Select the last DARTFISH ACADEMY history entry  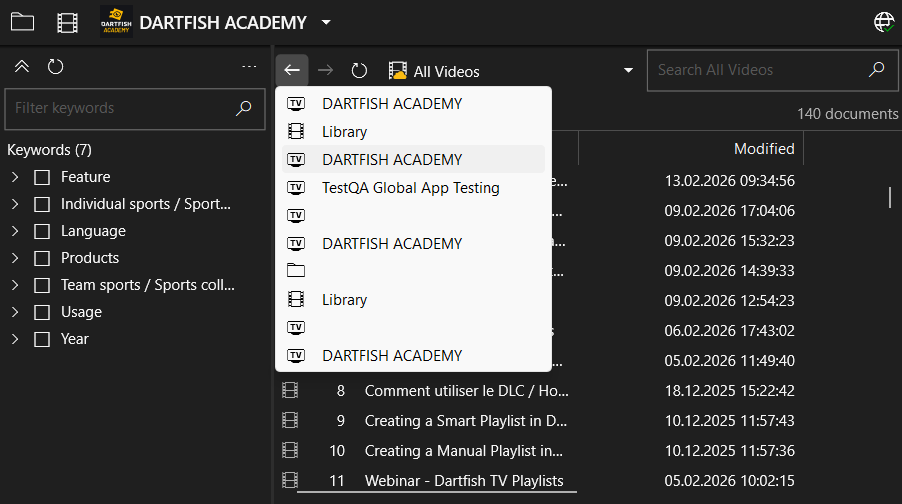point(413,356)
